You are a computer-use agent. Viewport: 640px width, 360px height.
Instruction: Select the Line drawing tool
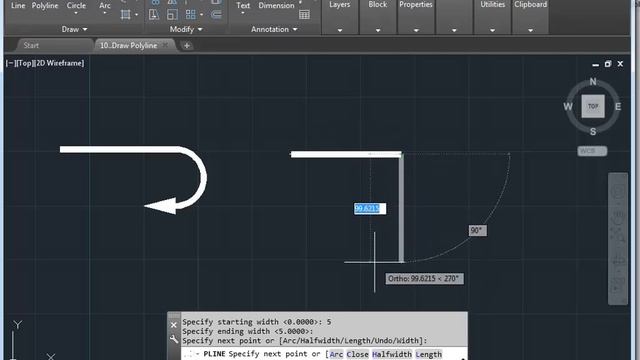click(18, 5)
